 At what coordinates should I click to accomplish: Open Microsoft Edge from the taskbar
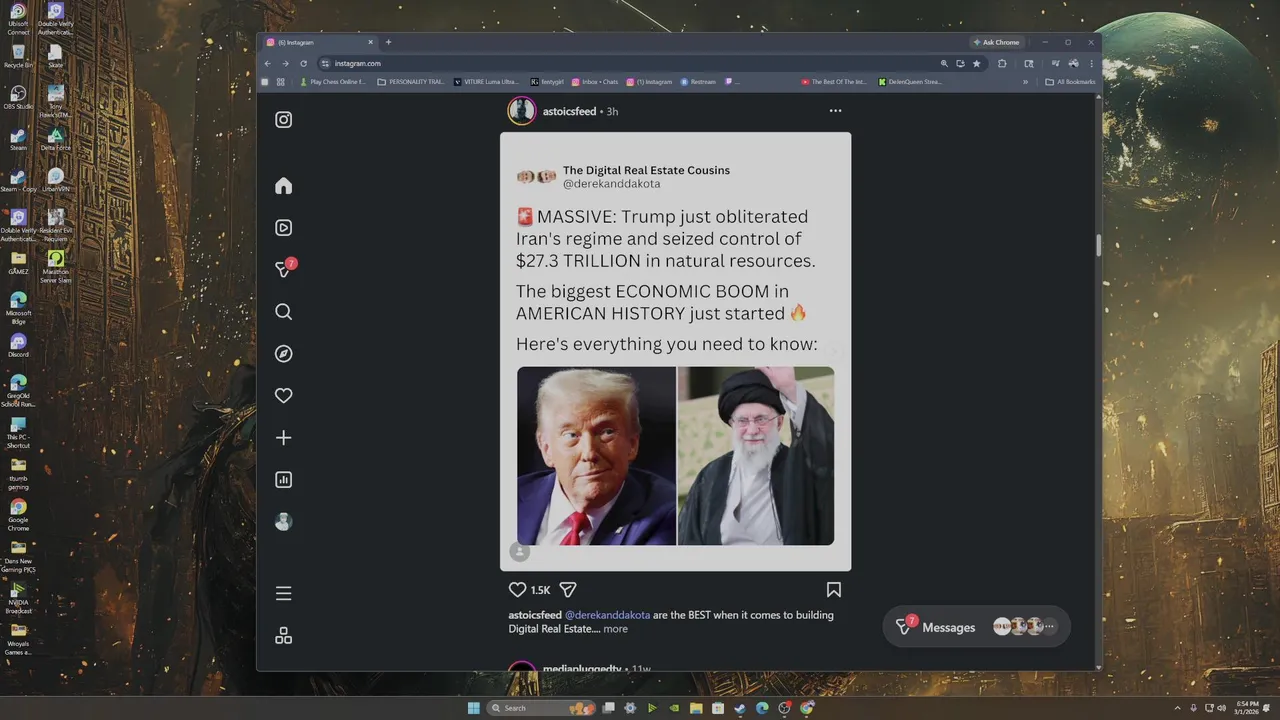[x=762, y=708]
